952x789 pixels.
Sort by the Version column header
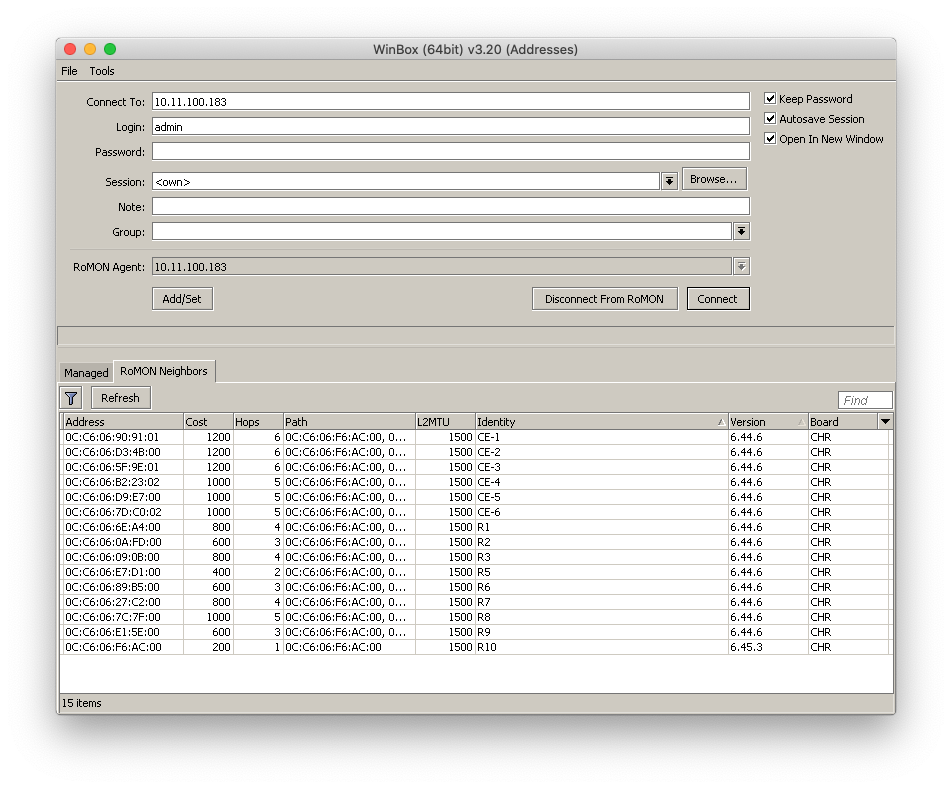pyautogui.click(x=768, y=421)
